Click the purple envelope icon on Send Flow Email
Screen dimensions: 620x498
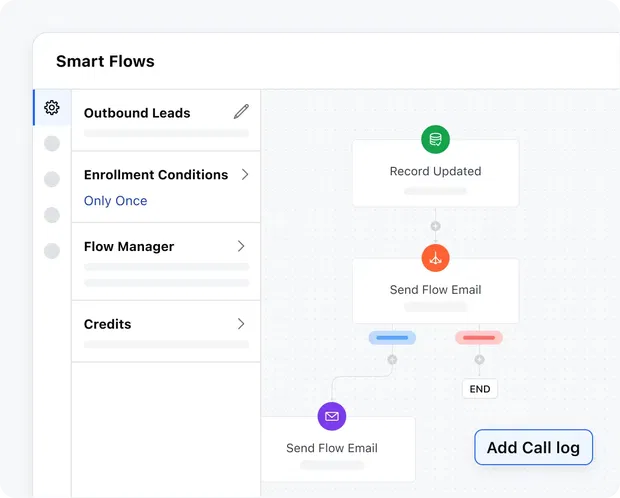(332, 416)
